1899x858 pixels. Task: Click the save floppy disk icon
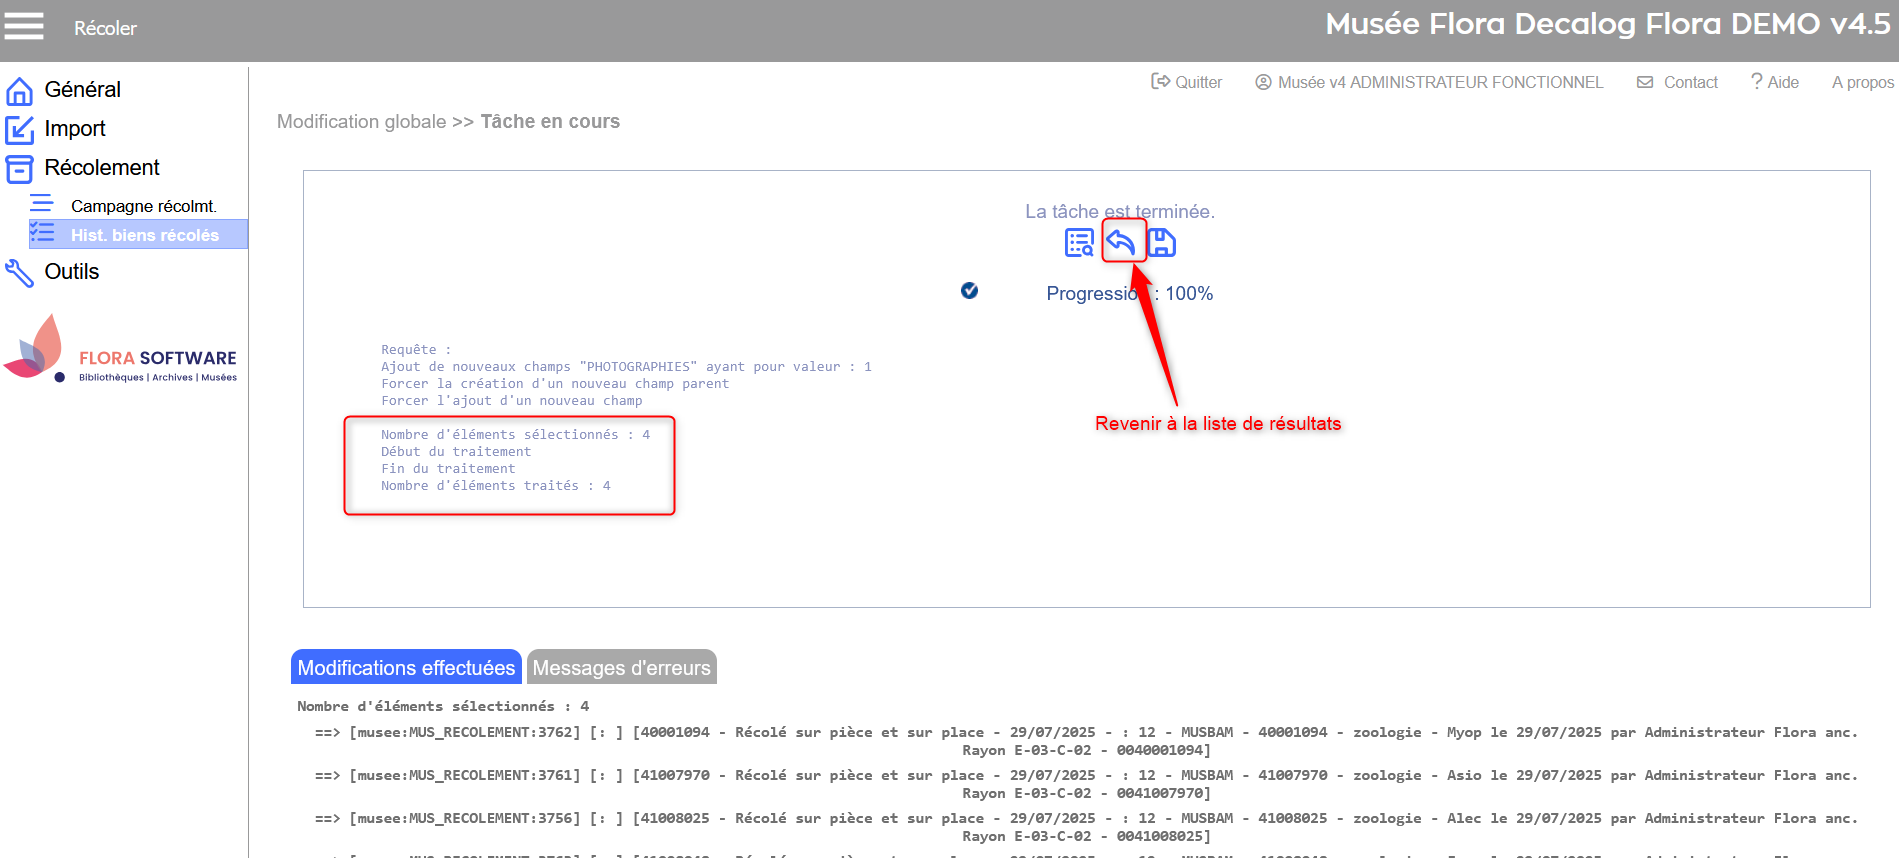pos(1162,243)
